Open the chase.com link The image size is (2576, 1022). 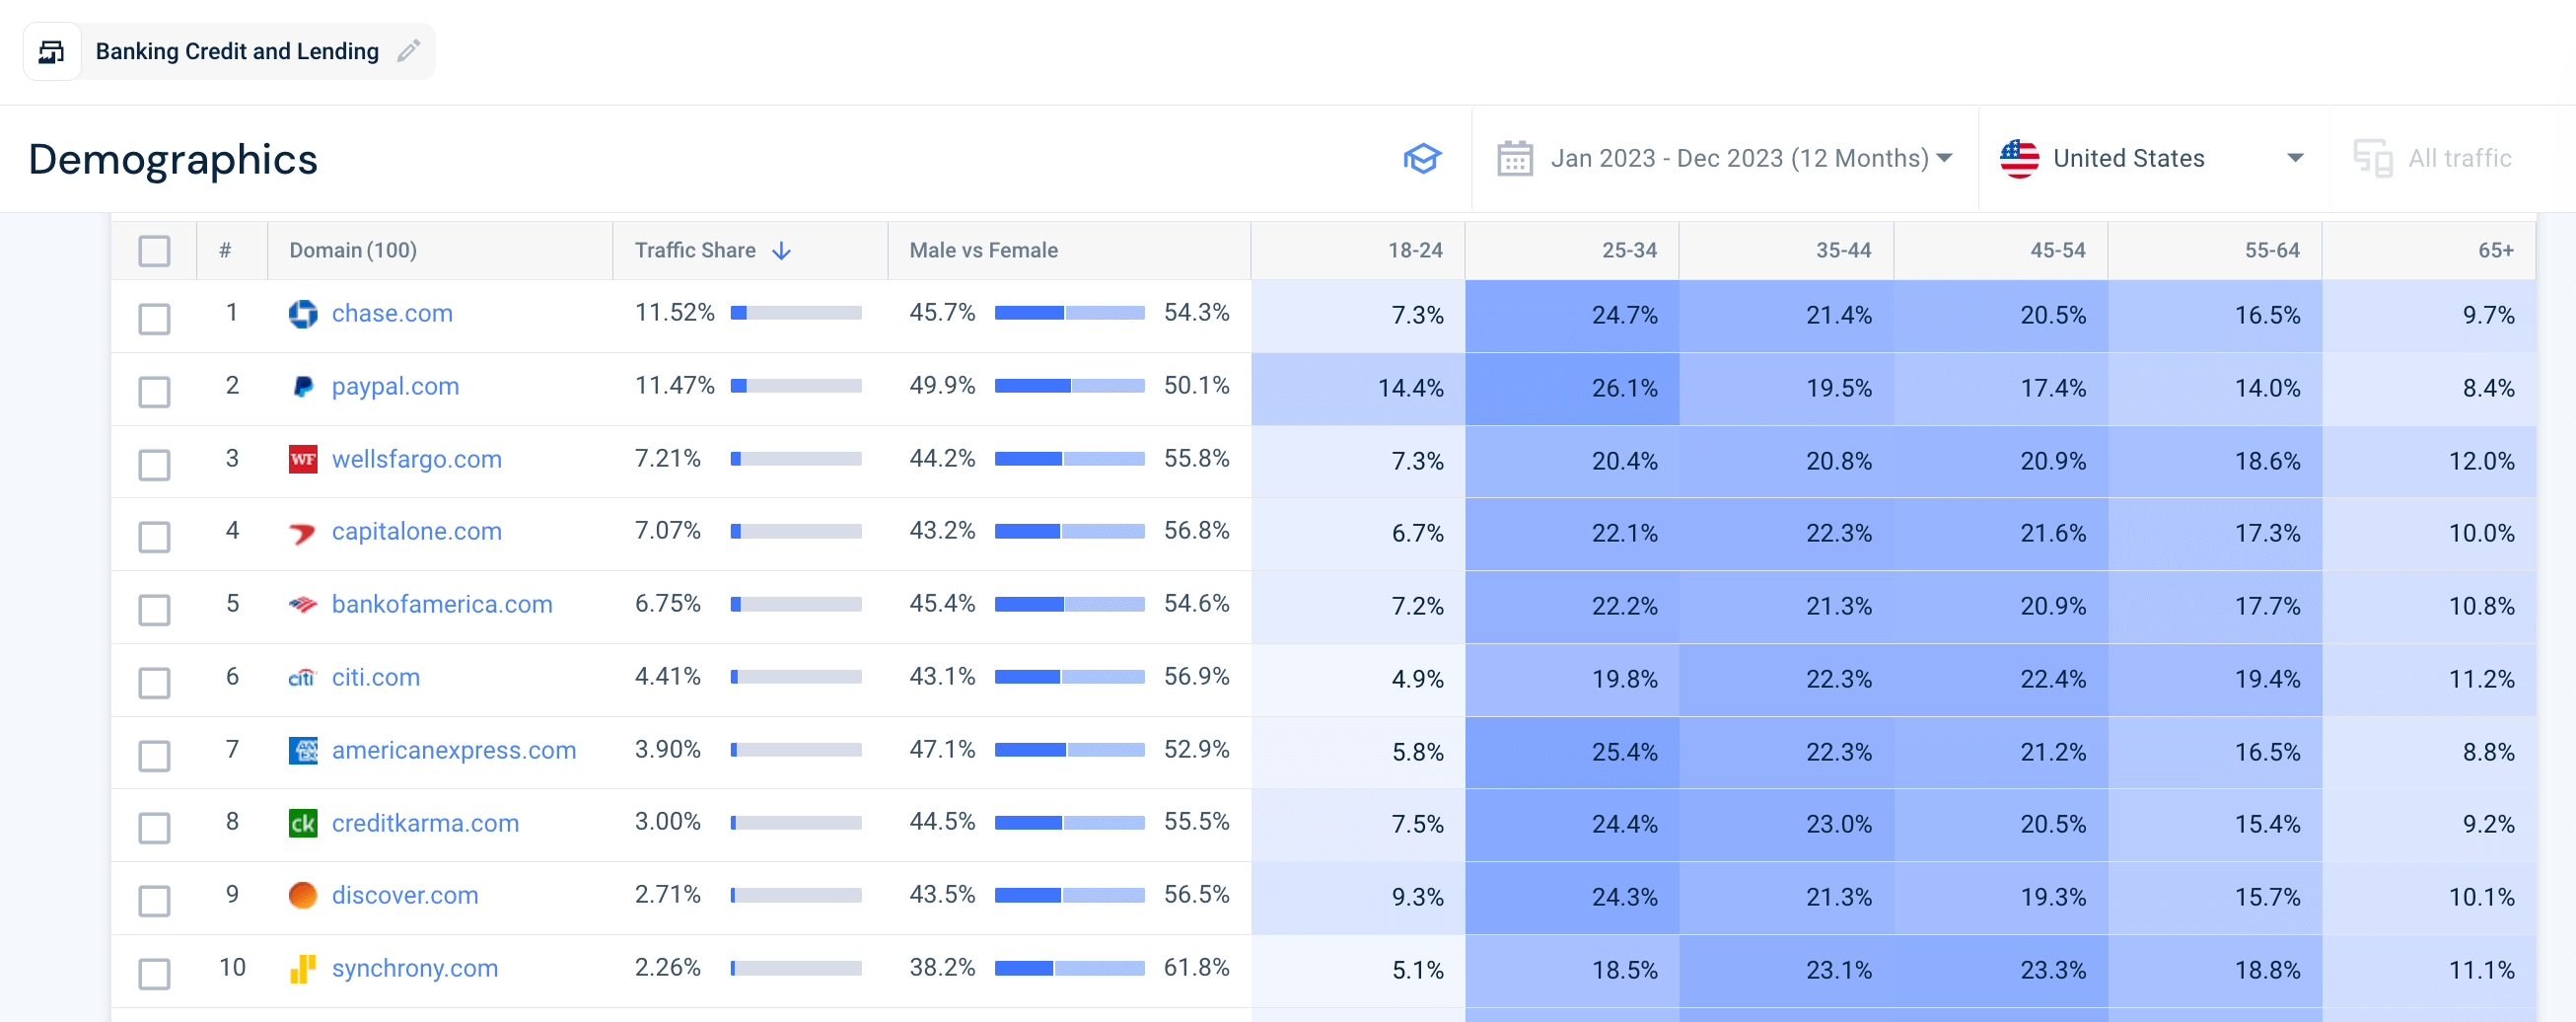(392, 314)
